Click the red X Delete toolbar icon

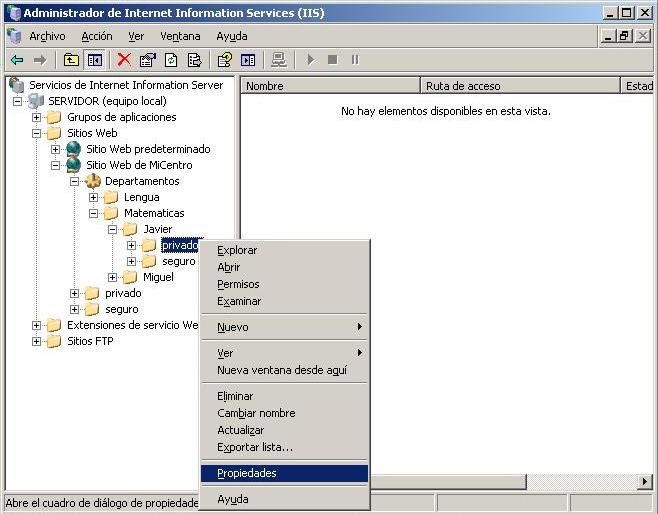click(124, 60)
